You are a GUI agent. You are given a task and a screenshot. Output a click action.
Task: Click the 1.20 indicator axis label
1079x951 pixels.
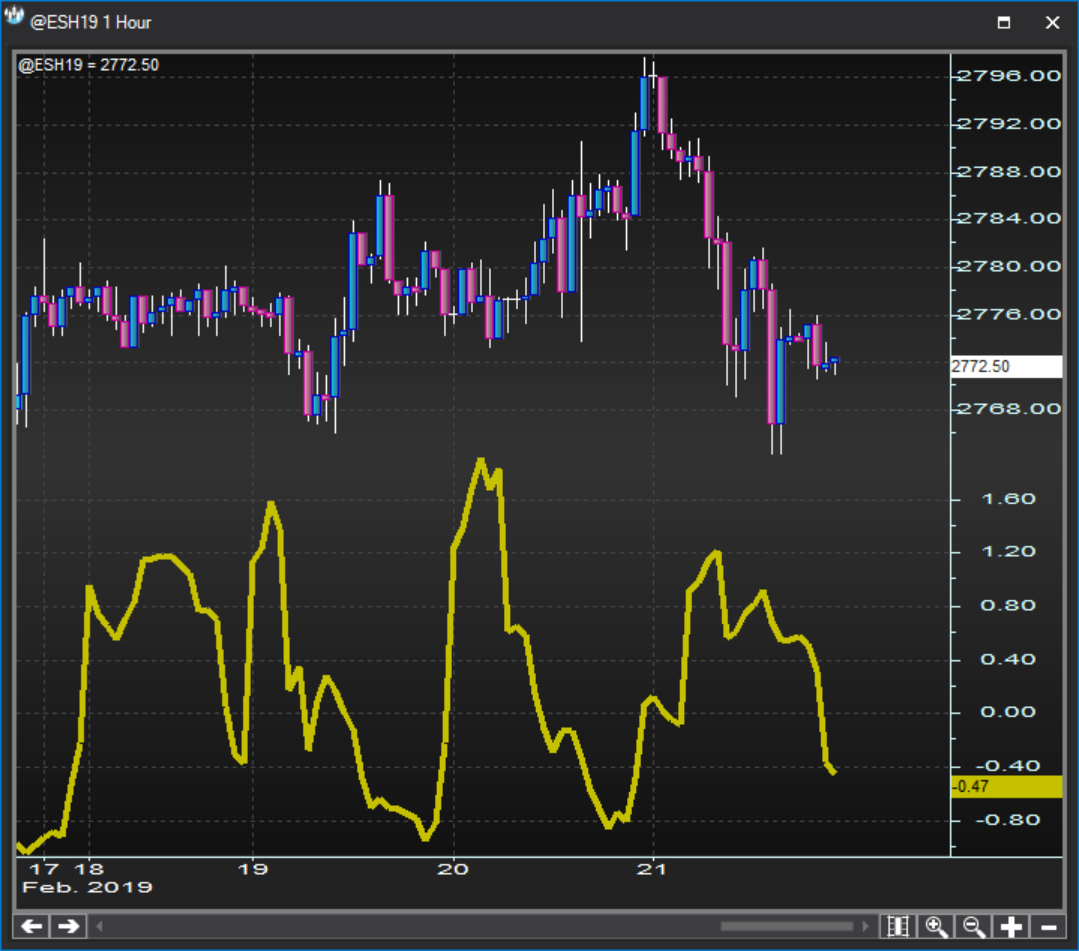(1009, 552)
